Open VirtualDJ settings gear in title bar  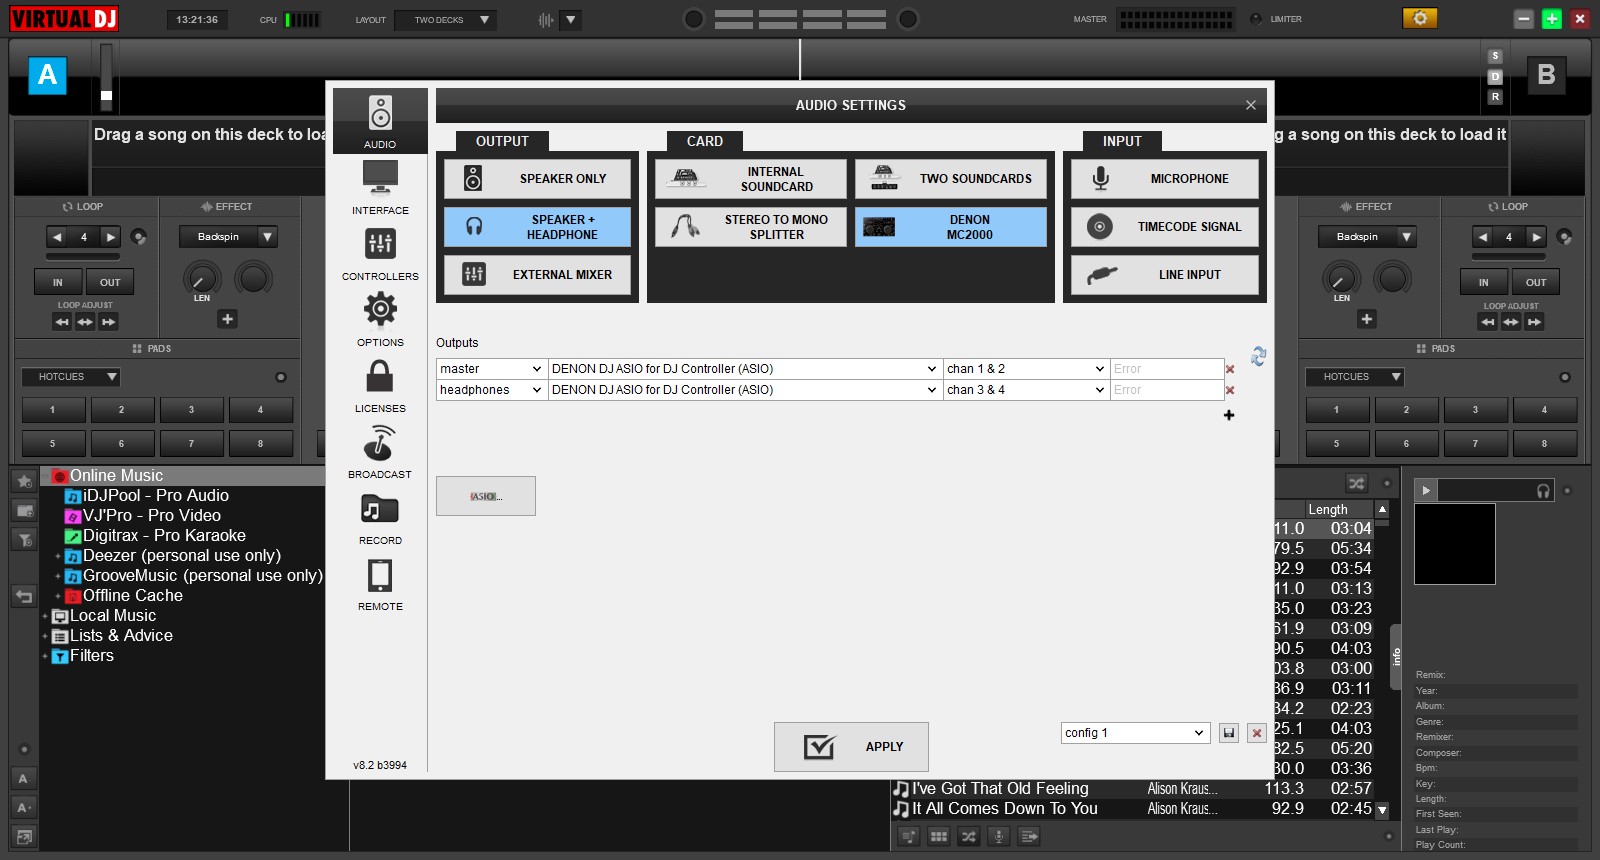[1419, 18]
